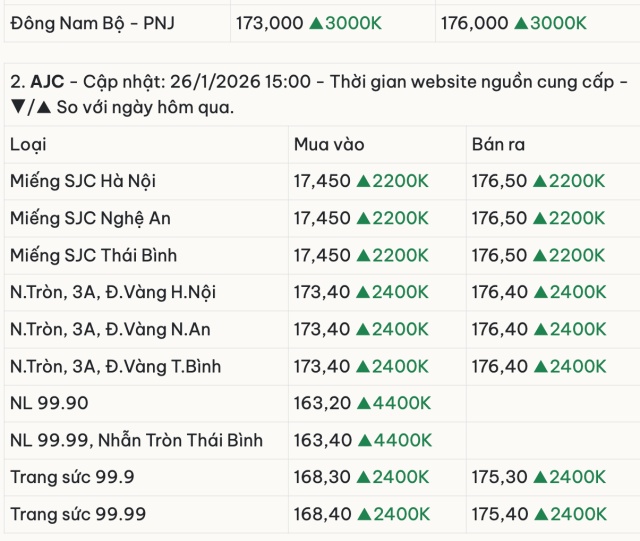This screenshot has width=640, height=541.
Task: Click up arrow in Miếng SJC Hà Nội buy price
Action: click(364, 181)
